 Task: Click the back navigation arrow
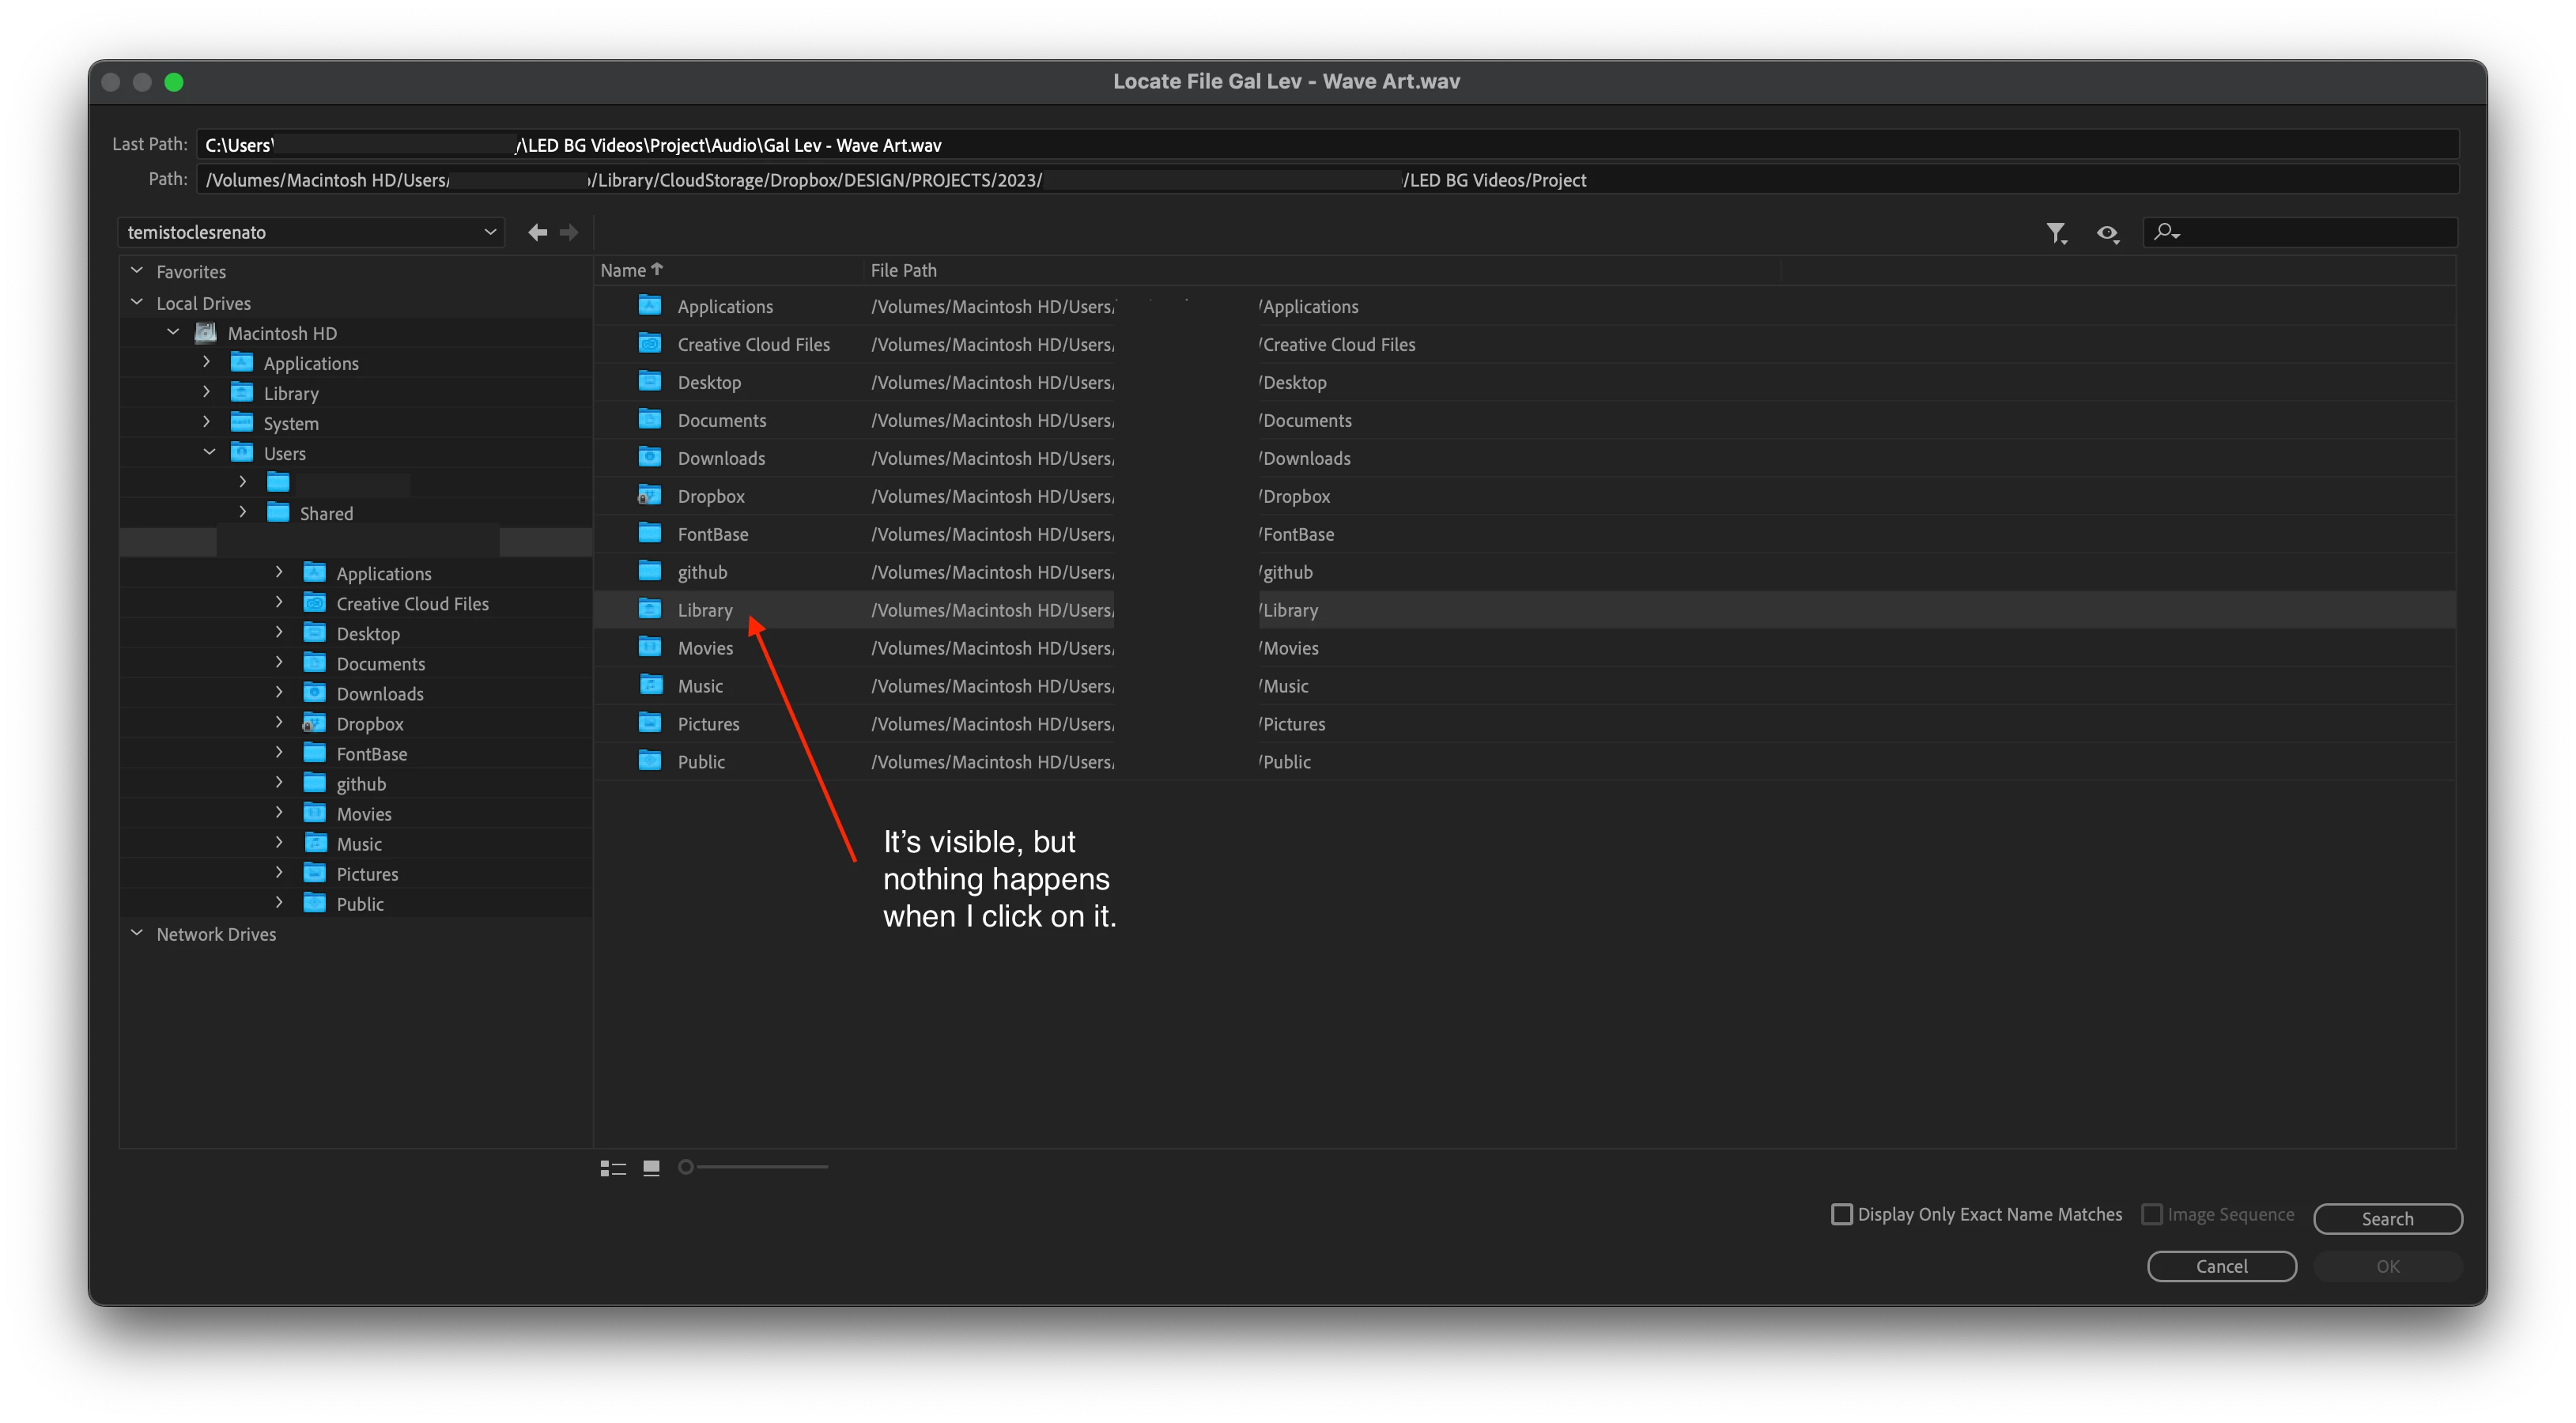point(537,232)
